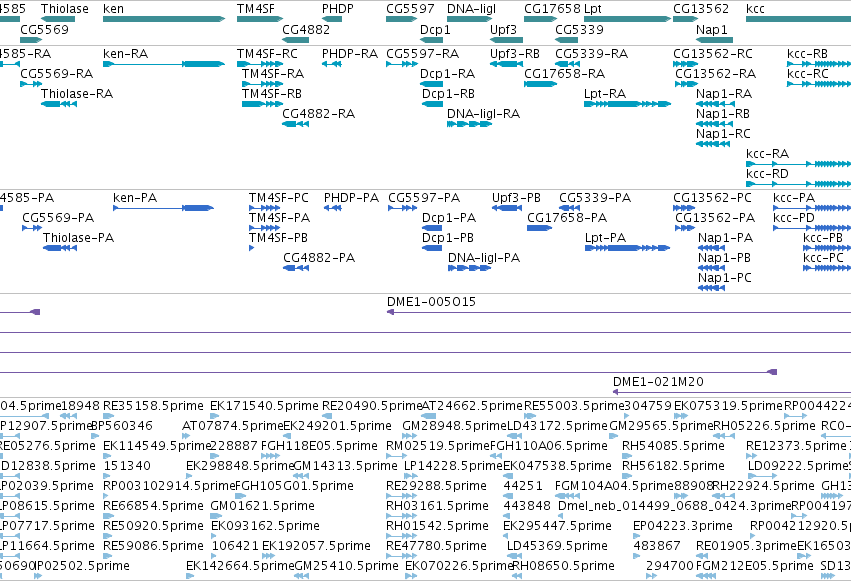
Task: Click the Upf3-RB transcript label
Action: (515, 54)
